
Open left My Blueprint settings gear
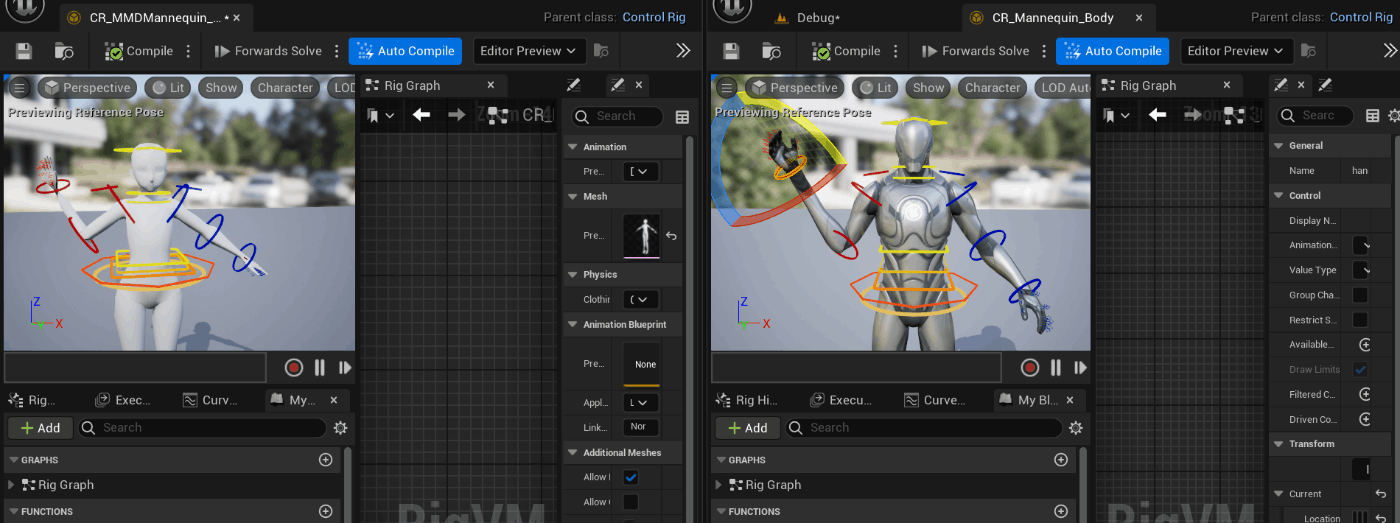(340, 428)
